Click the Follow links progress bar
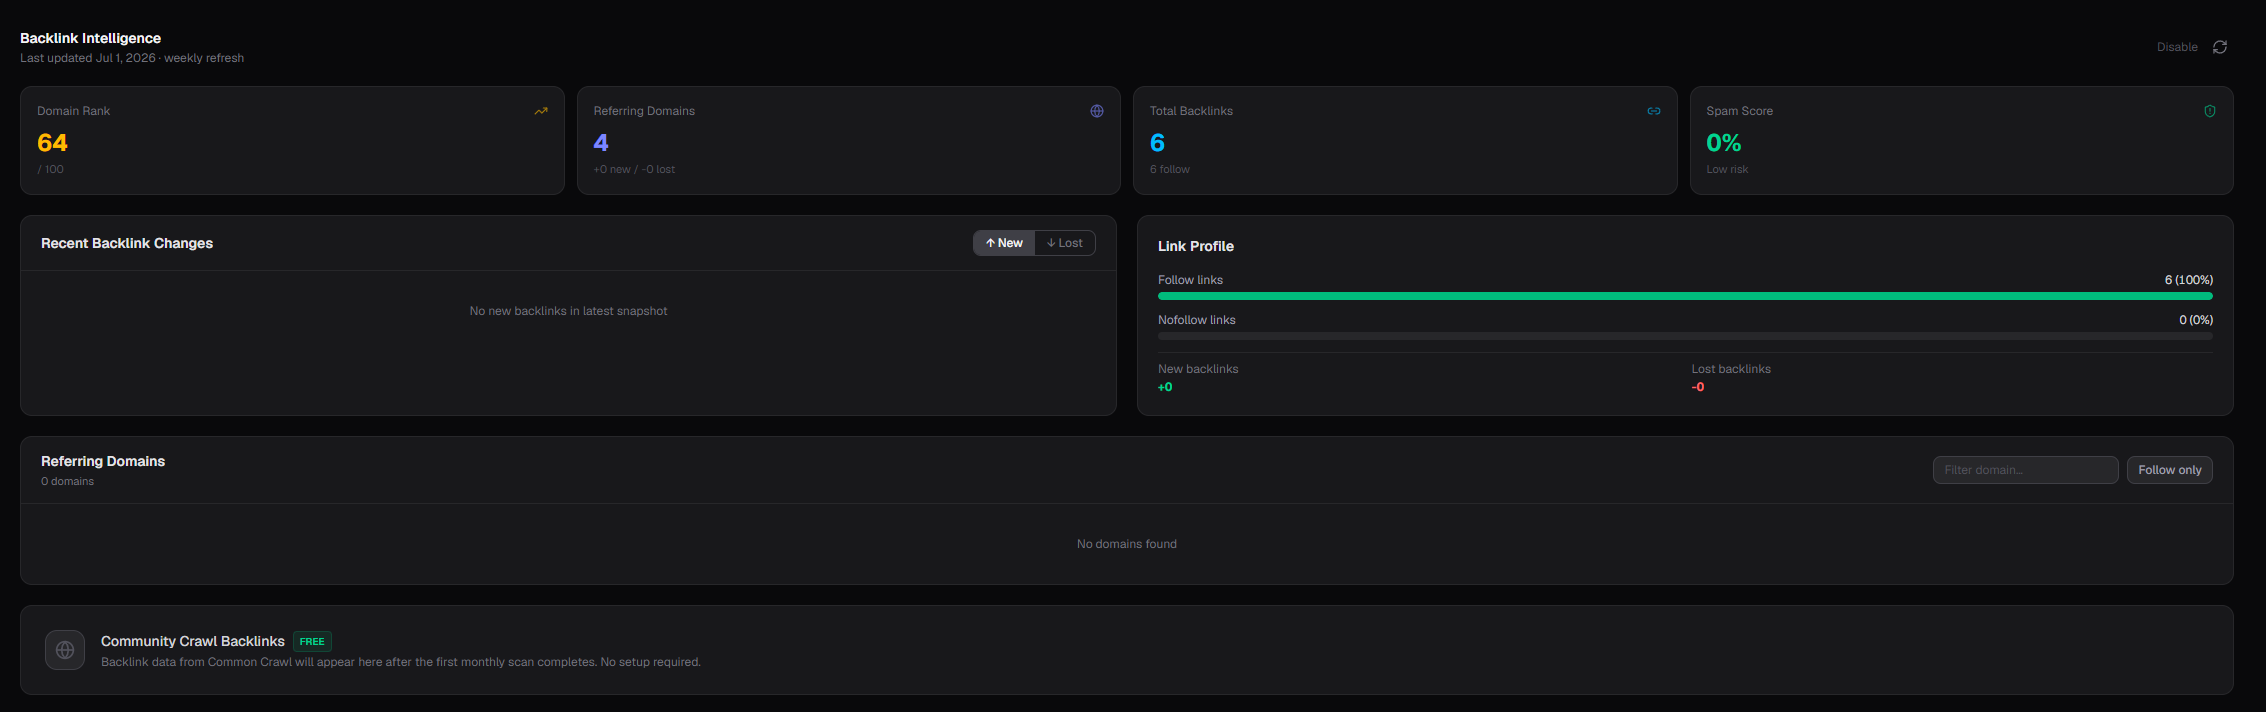 coord(1685,296)
